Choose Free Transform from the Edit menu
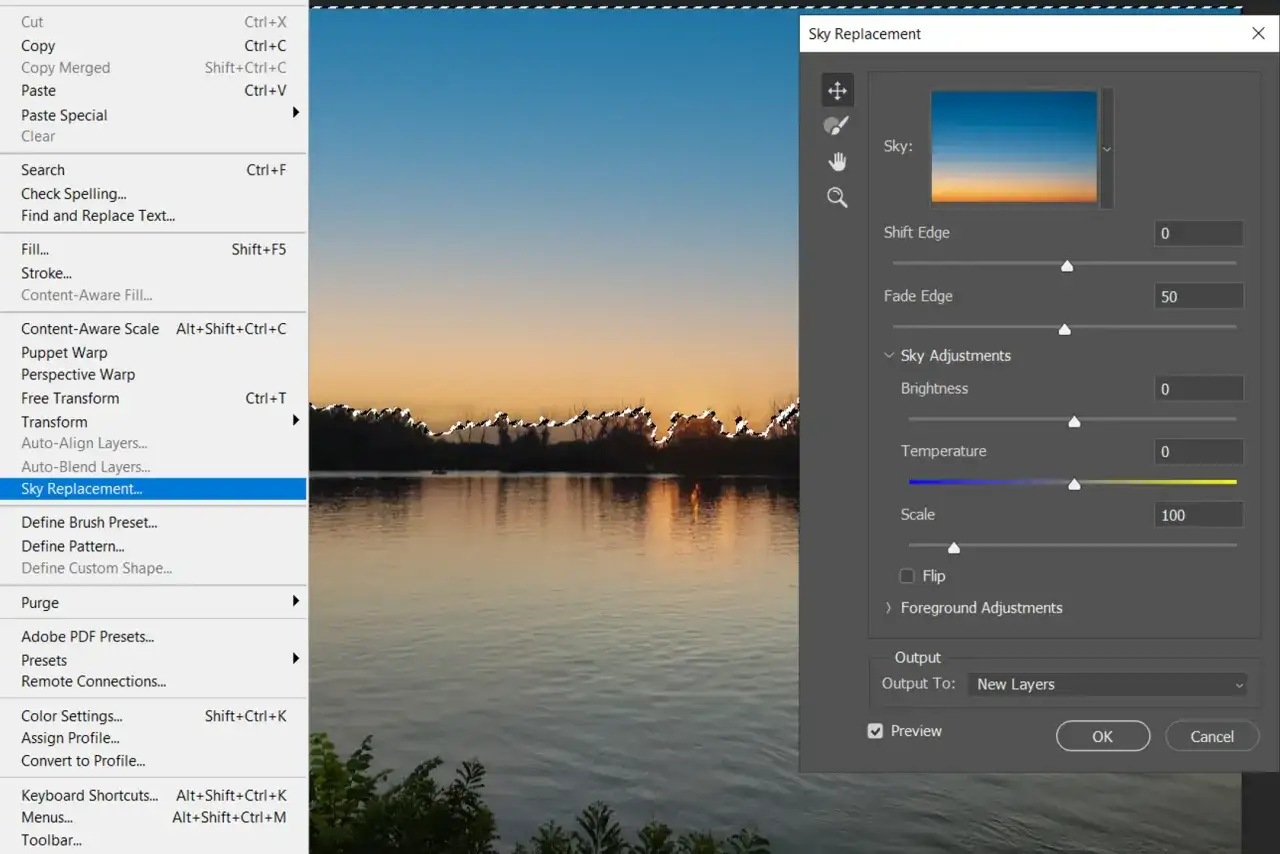 point(70,398)
